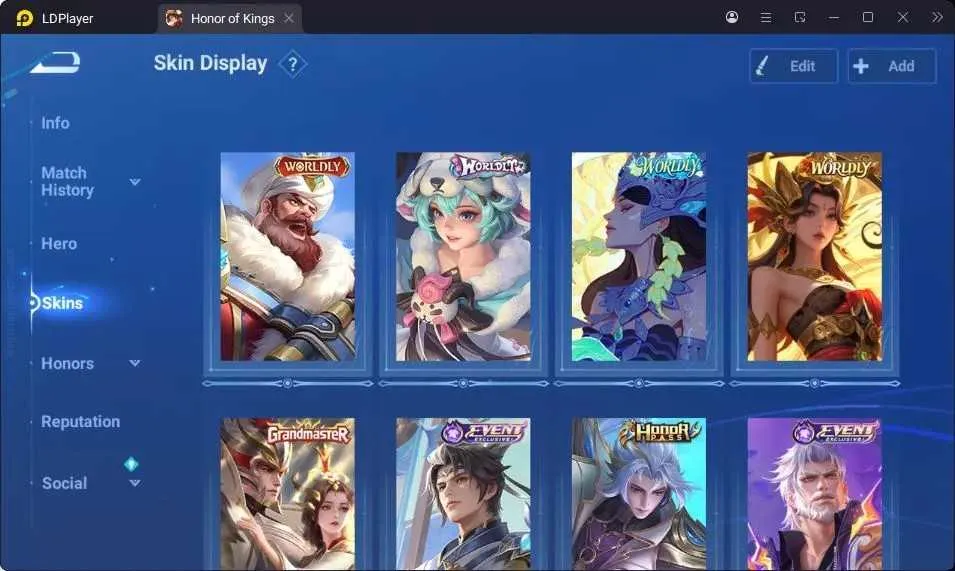Select the golden headdress woman Worldly skin

[x=814, y=256]
